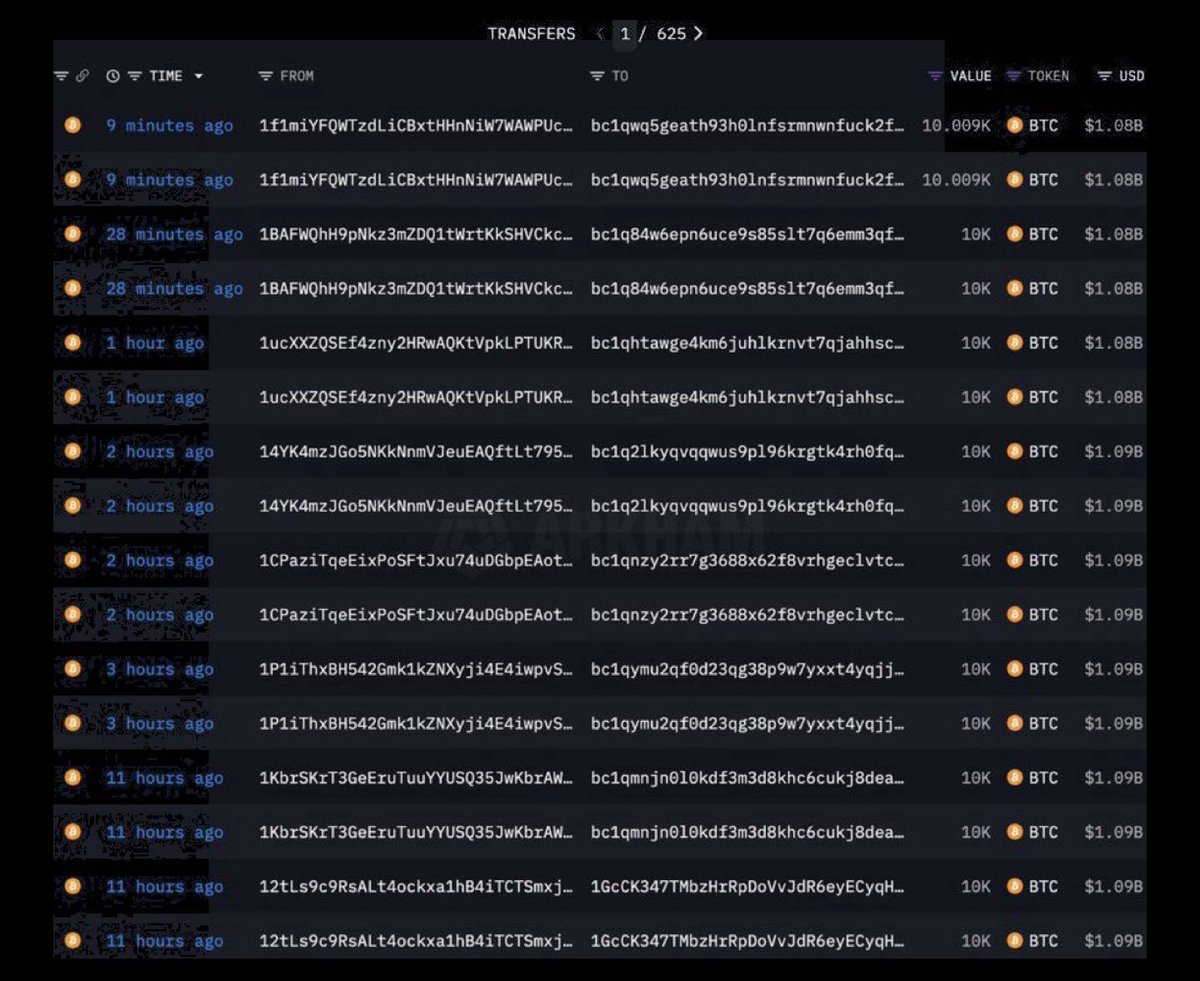Click the link icon in the table header

[83, 76]
